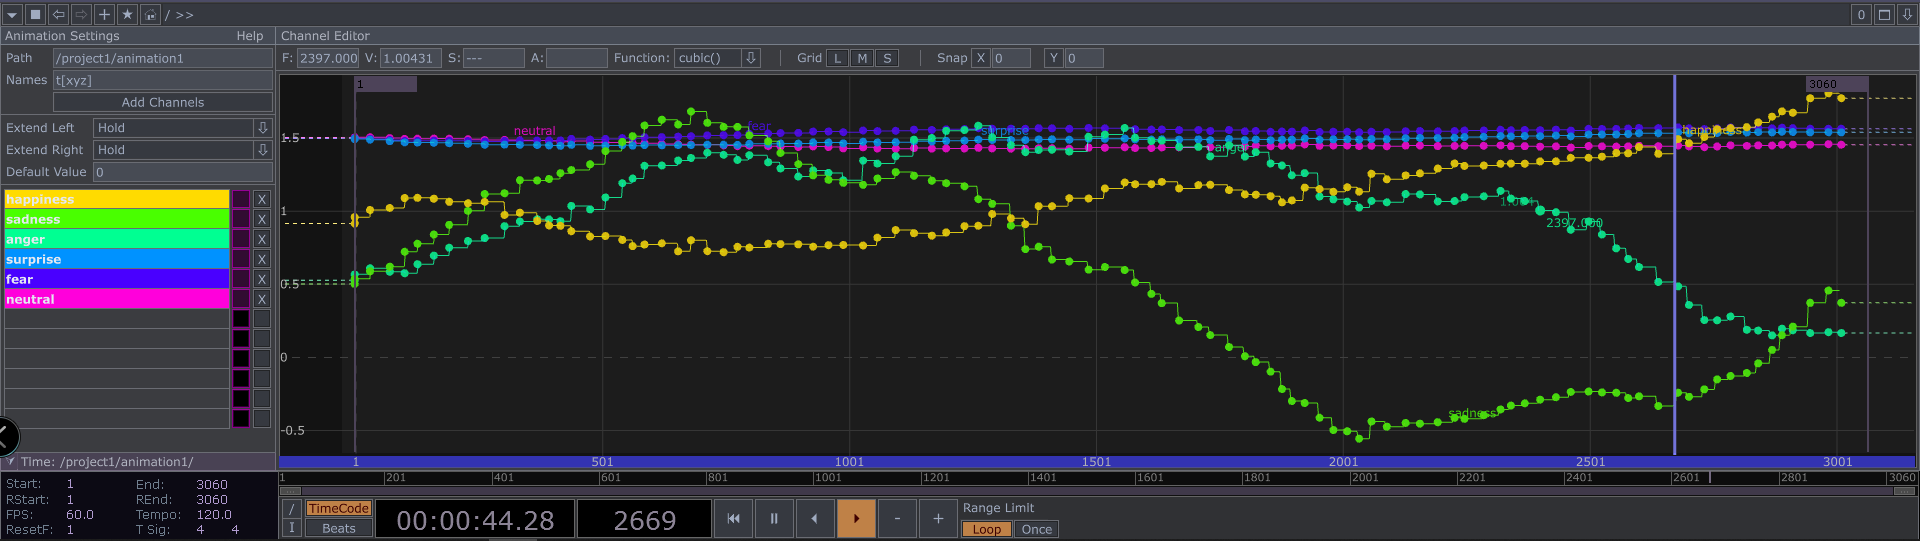Toggle the neutral channel display box
This screenshot has width=1920, height=541.
click(241, 299)
